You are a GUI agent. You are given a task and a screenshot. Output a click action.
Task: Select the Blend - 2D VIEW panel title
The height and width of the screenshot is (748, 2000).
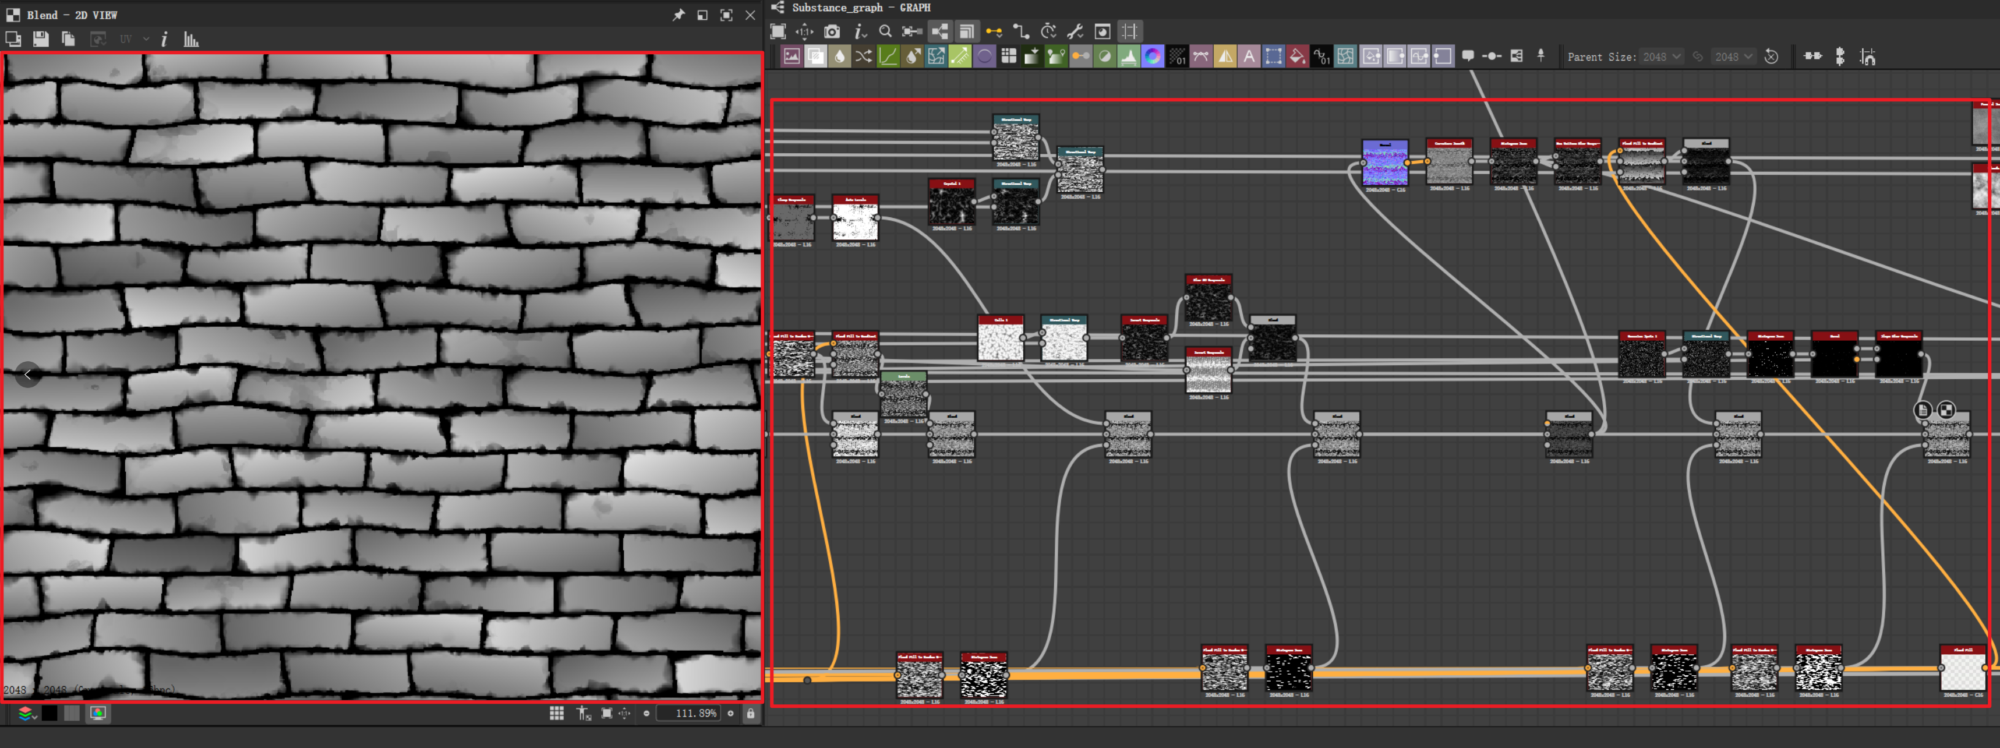[71, 15]
